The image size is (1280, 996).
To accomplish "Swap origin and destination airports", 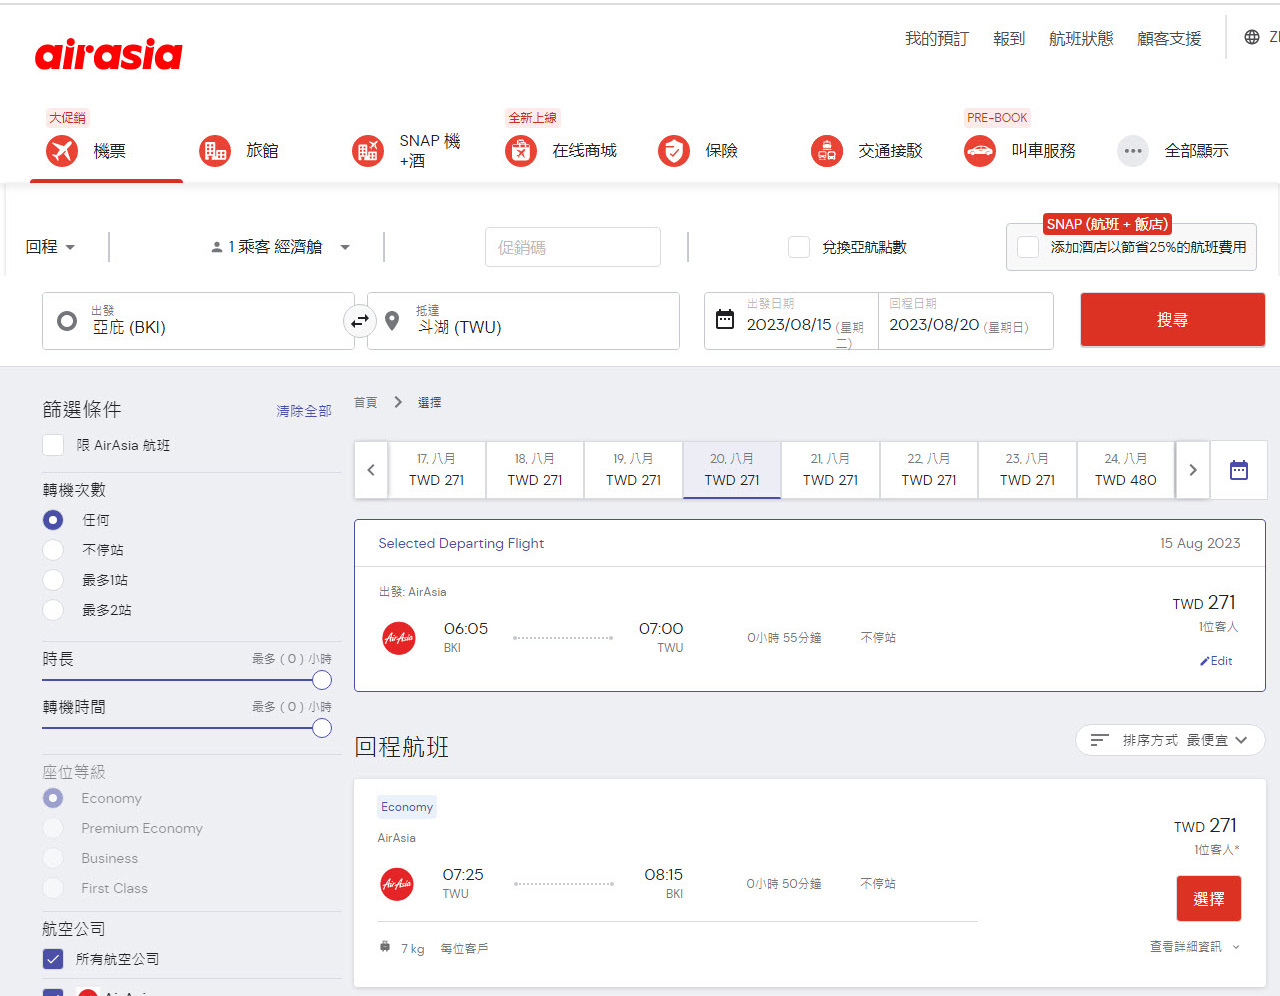I will pyautogui.click(x=360, y=321).
